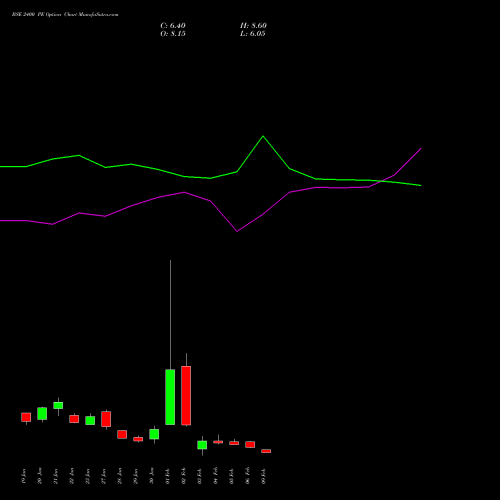Click the '04 Feb' date label
500x500 pixels.
point(216,476)
